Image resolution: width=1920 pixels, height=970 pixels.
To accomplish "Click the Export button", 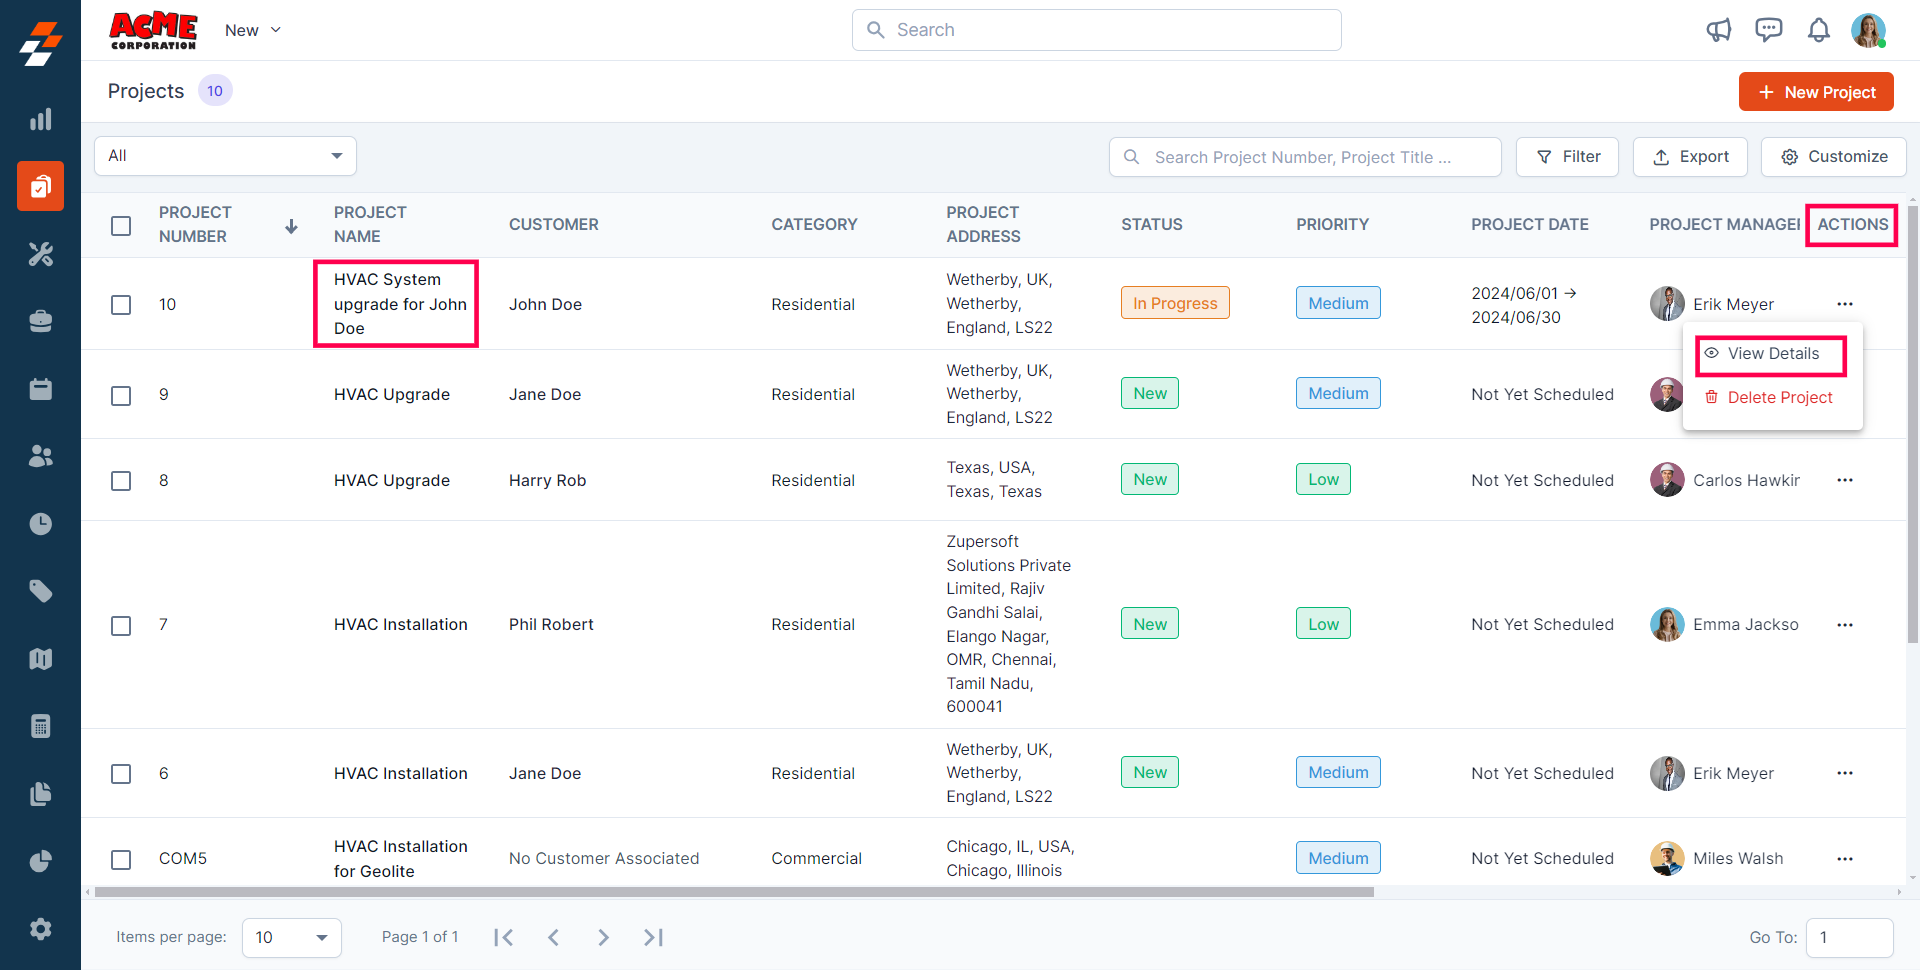I will (1690, 157).
